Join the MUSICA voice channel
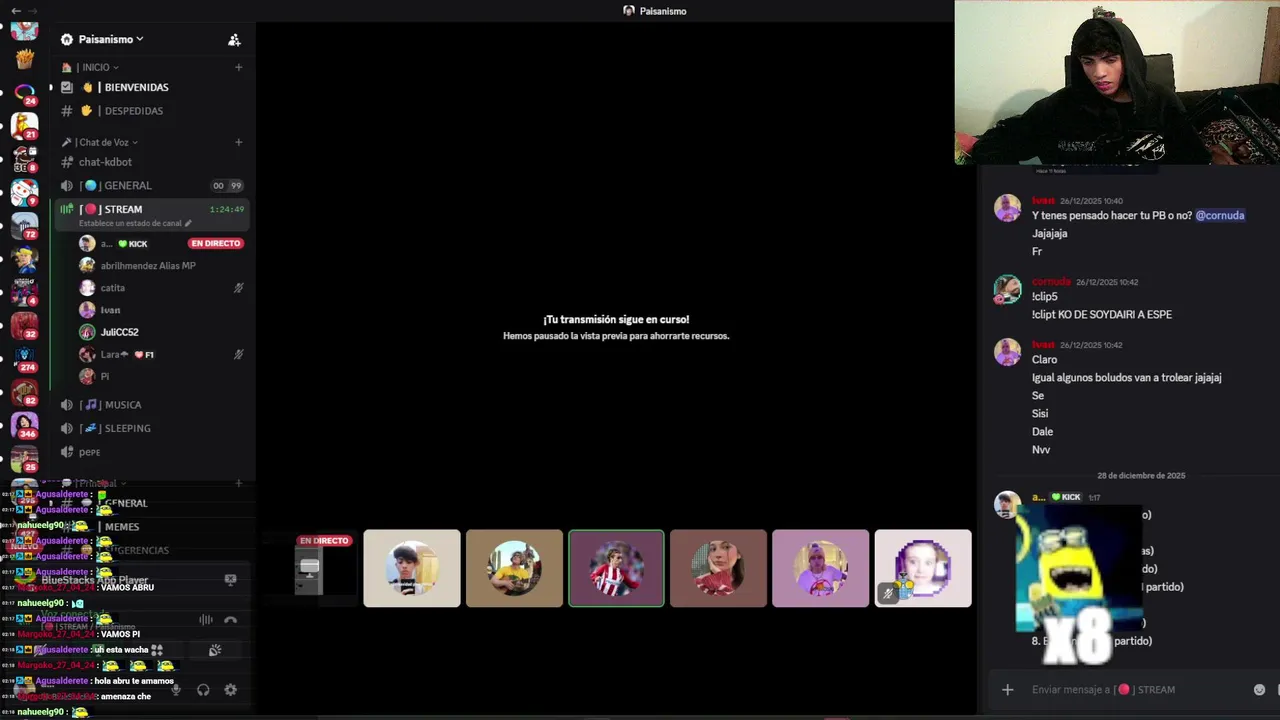Image resolution: width=1280 pixels, height=720 pixels. (150, 405)
